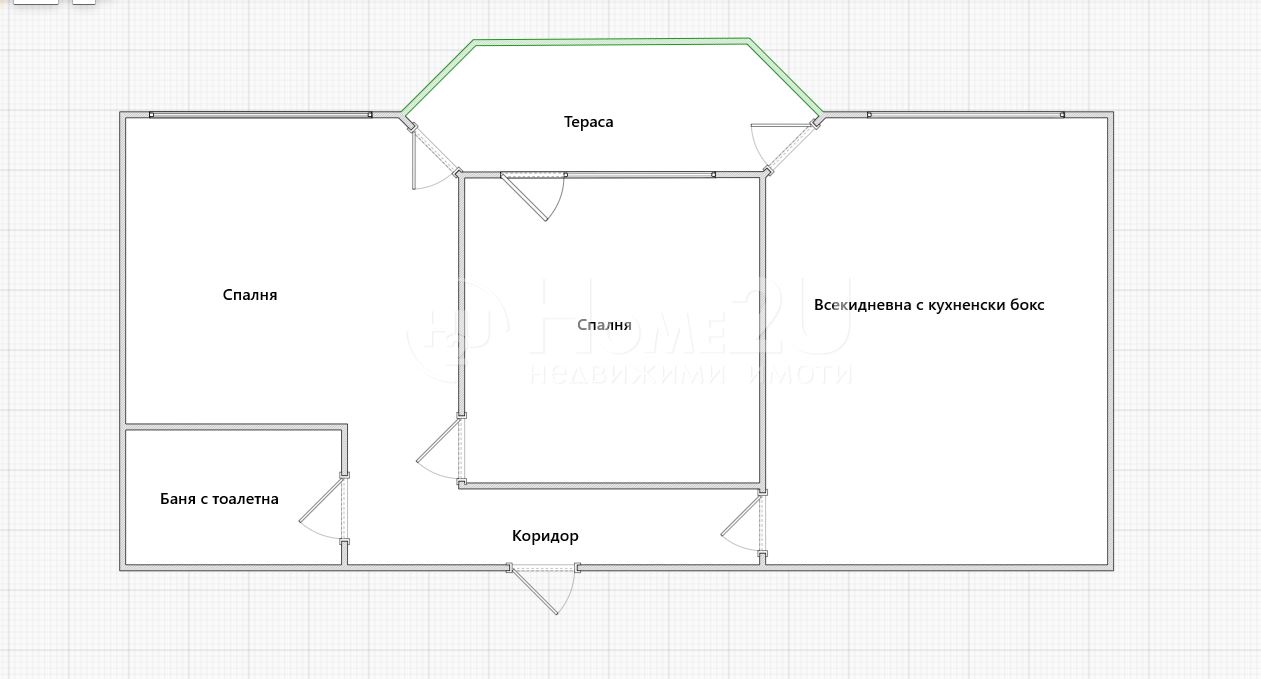1261x679 pixels.
Task: Select the green terrace railing top edge
Action: click(612, 42)
